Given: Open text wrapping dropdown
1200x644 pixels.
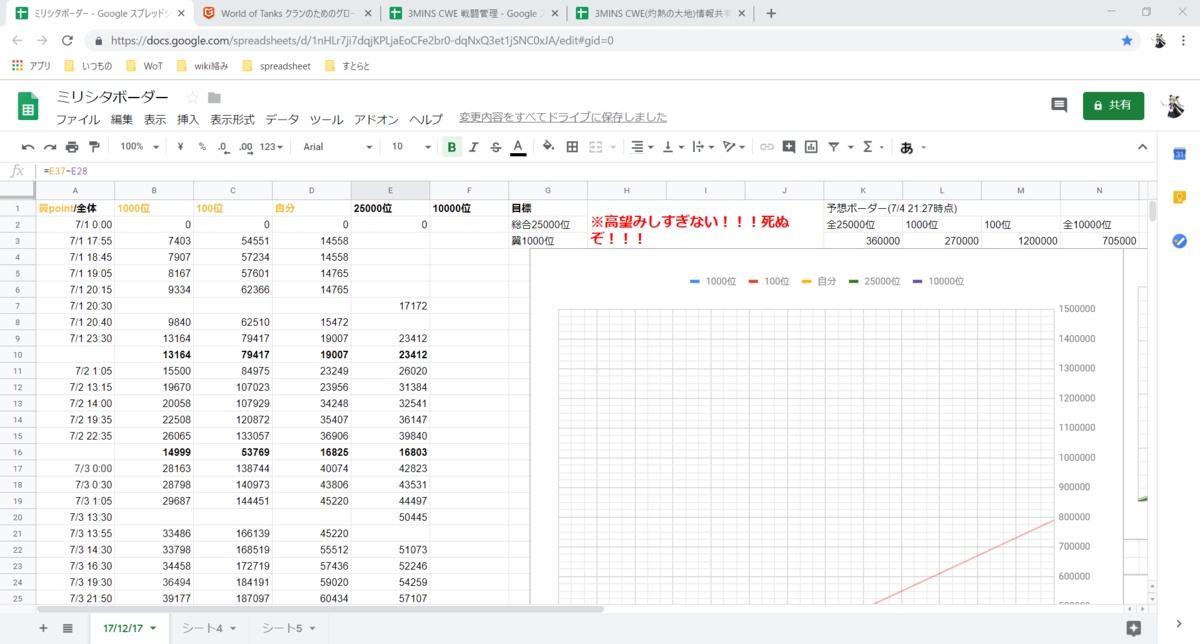Looking at the screenshot, I should coord(701,147).
